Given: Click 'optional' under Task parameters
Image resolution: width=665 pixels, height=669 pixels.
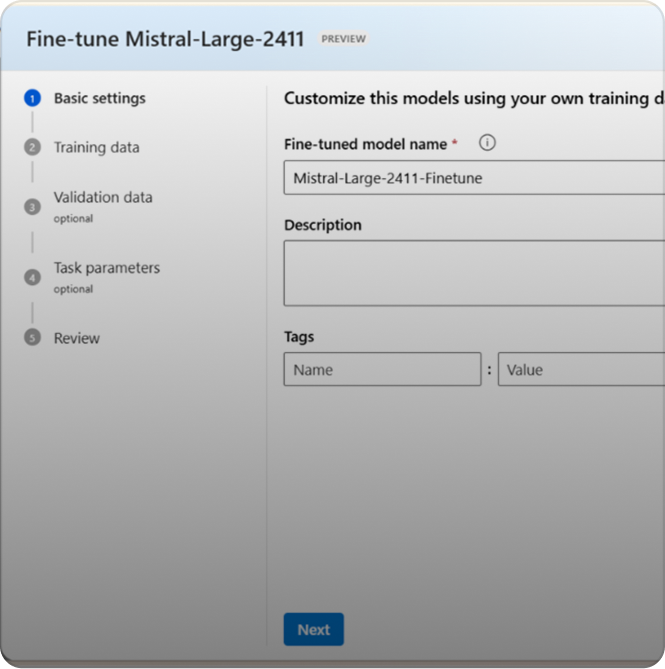Looking at the screenshot, I should (x=73, y=289).
